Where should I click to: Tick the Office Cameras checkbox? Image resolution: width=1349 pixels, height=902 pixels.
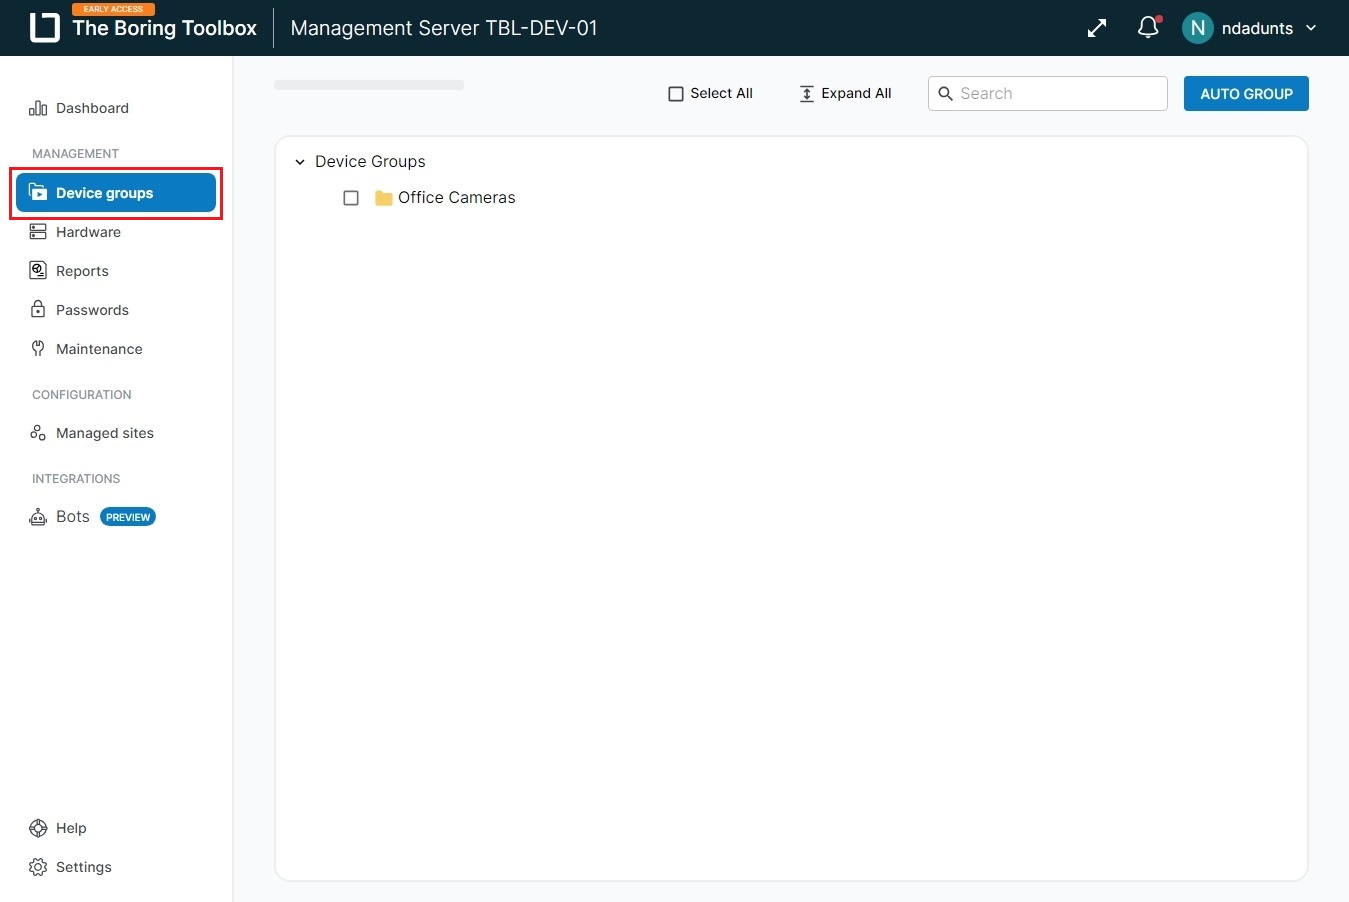tap(351, 198)
